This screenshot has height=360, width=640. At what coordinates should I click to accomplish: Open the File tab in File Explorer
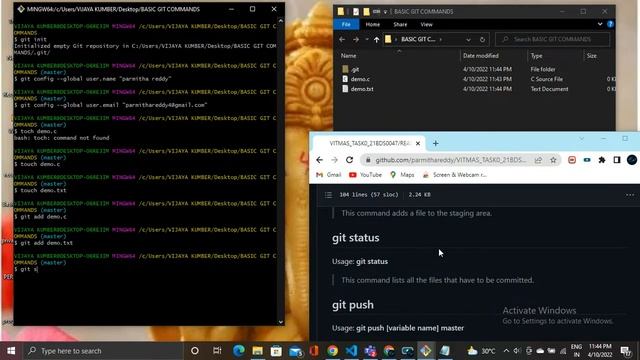click(346, 24)
